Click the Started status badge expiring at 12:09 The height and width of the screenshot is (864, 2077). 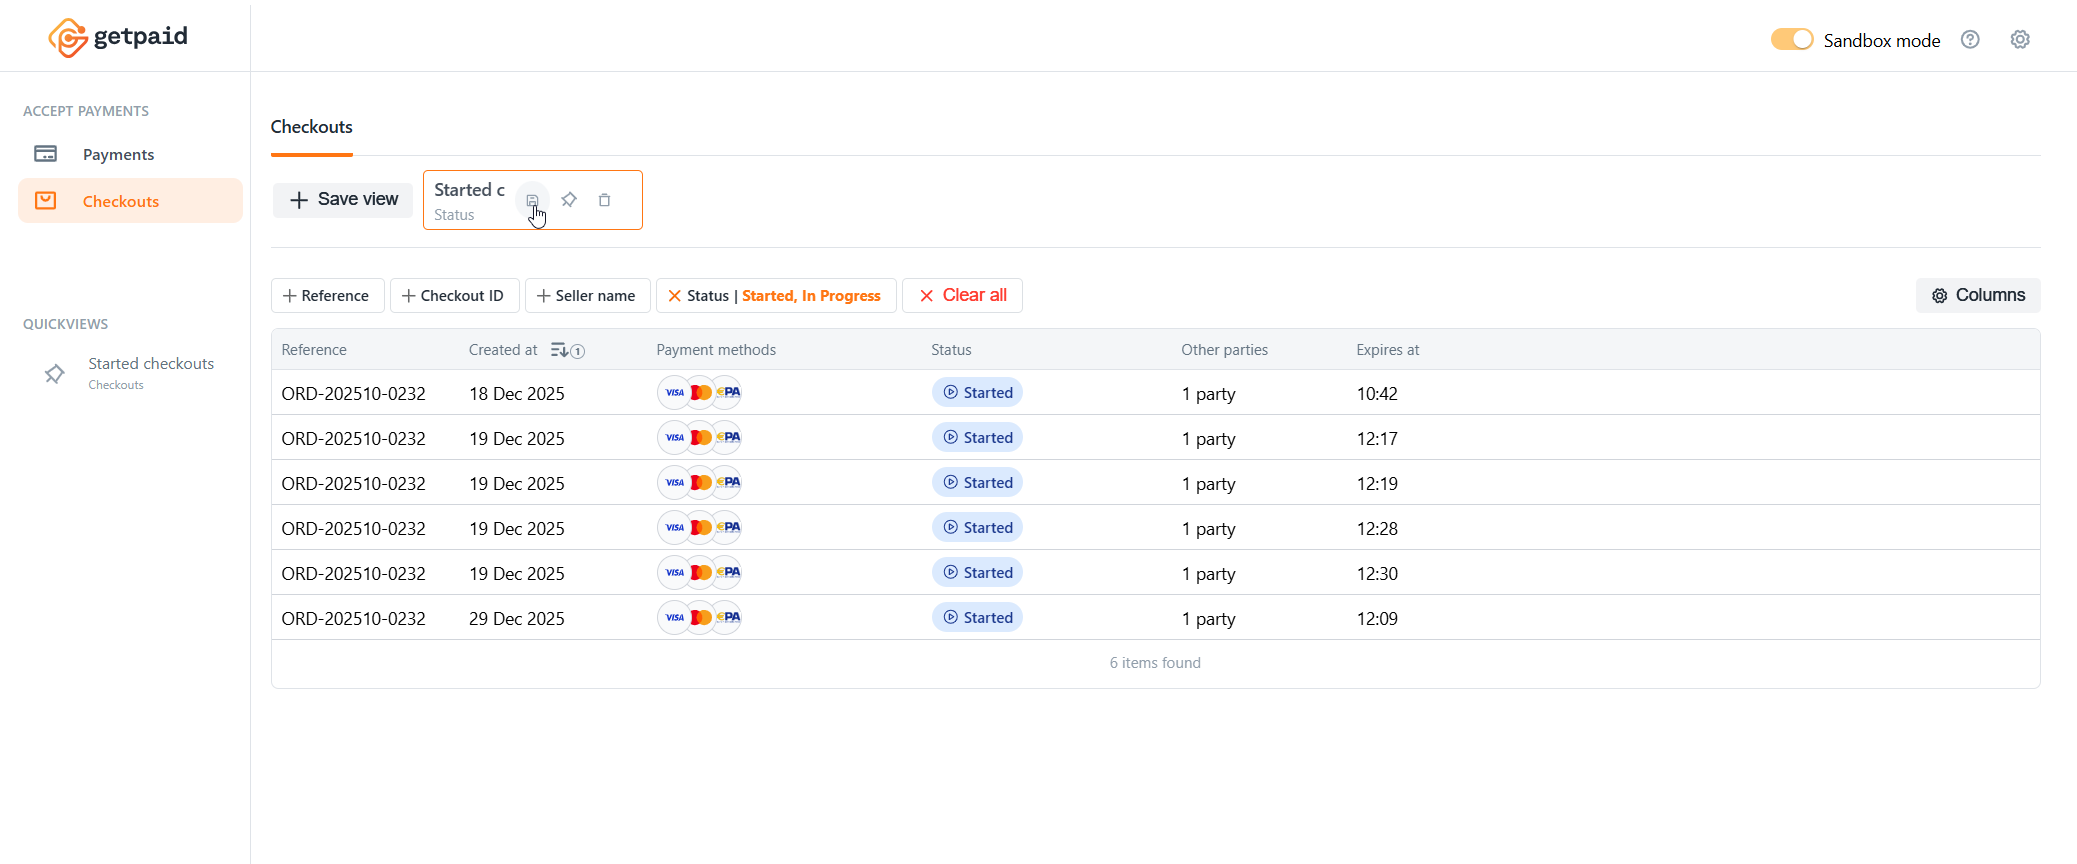tap(977, 618)
